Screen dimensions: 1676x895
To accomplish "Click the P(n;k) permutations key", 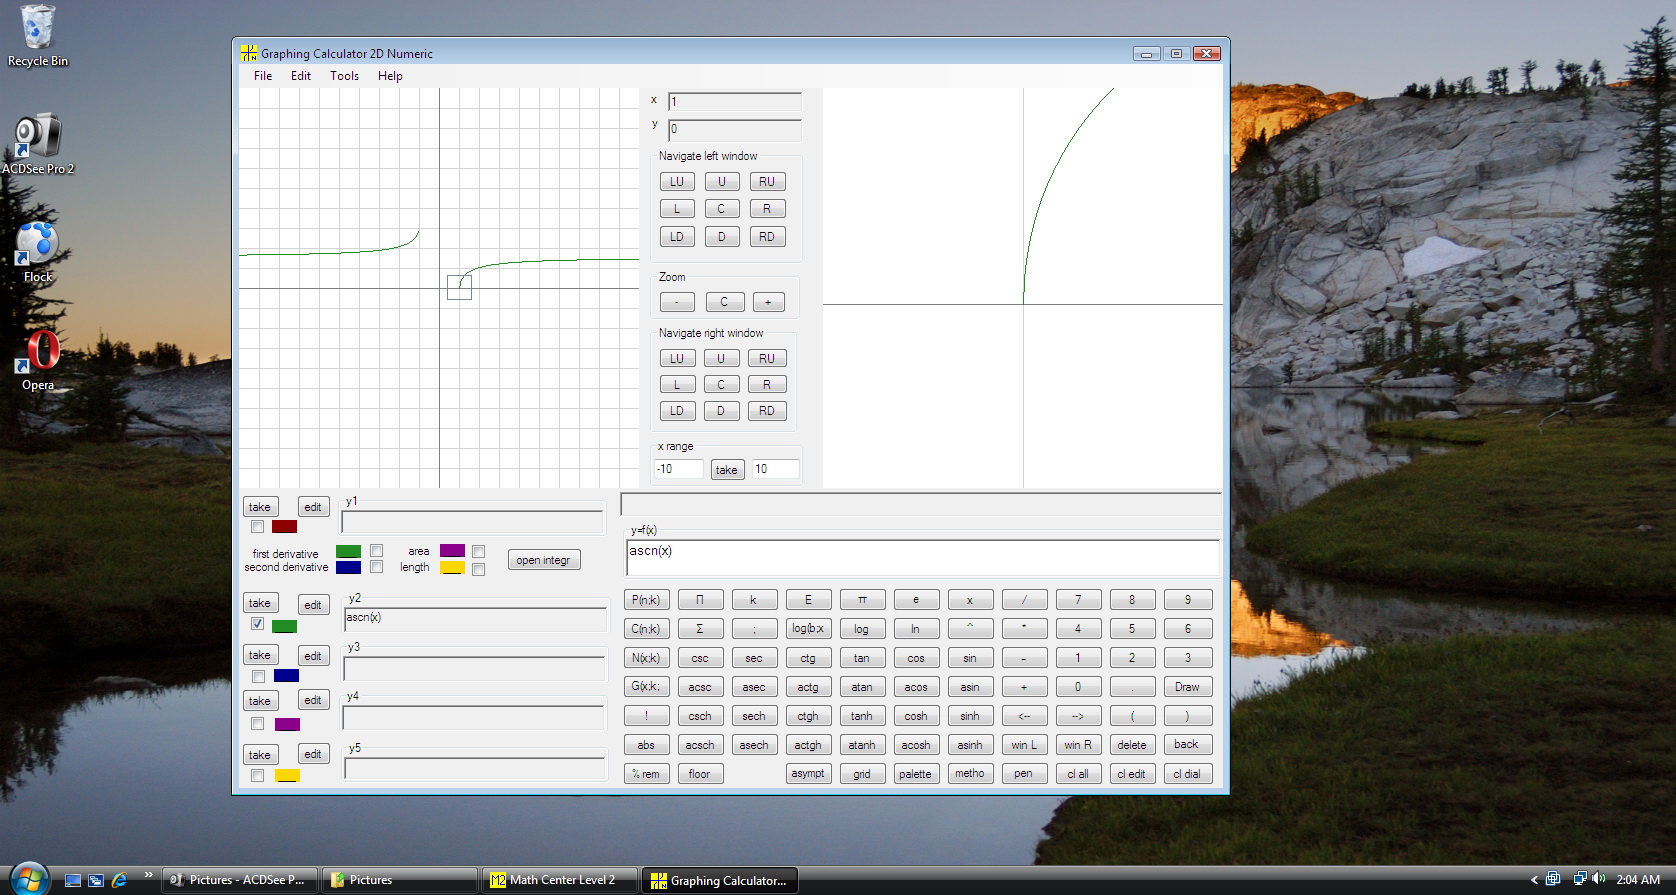I will point(646,600).
